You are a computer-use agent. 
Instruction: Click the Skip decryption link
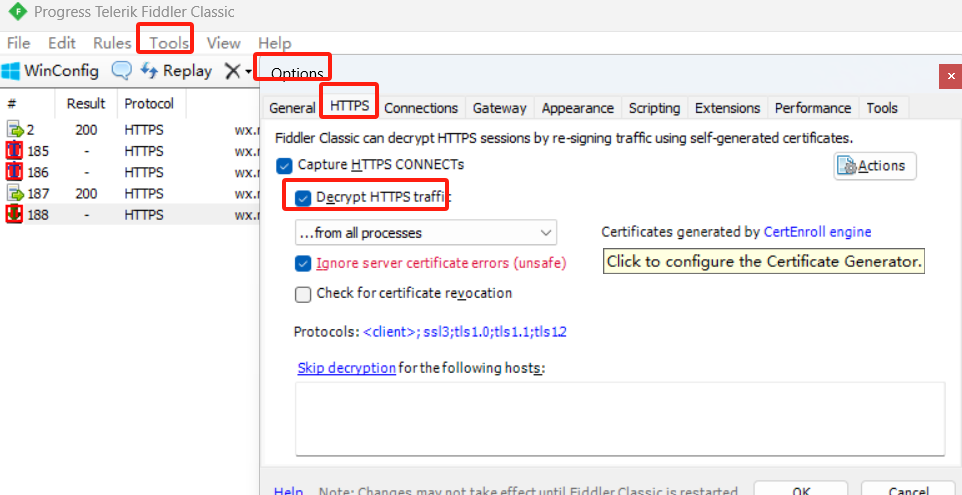tap(347, 368)
